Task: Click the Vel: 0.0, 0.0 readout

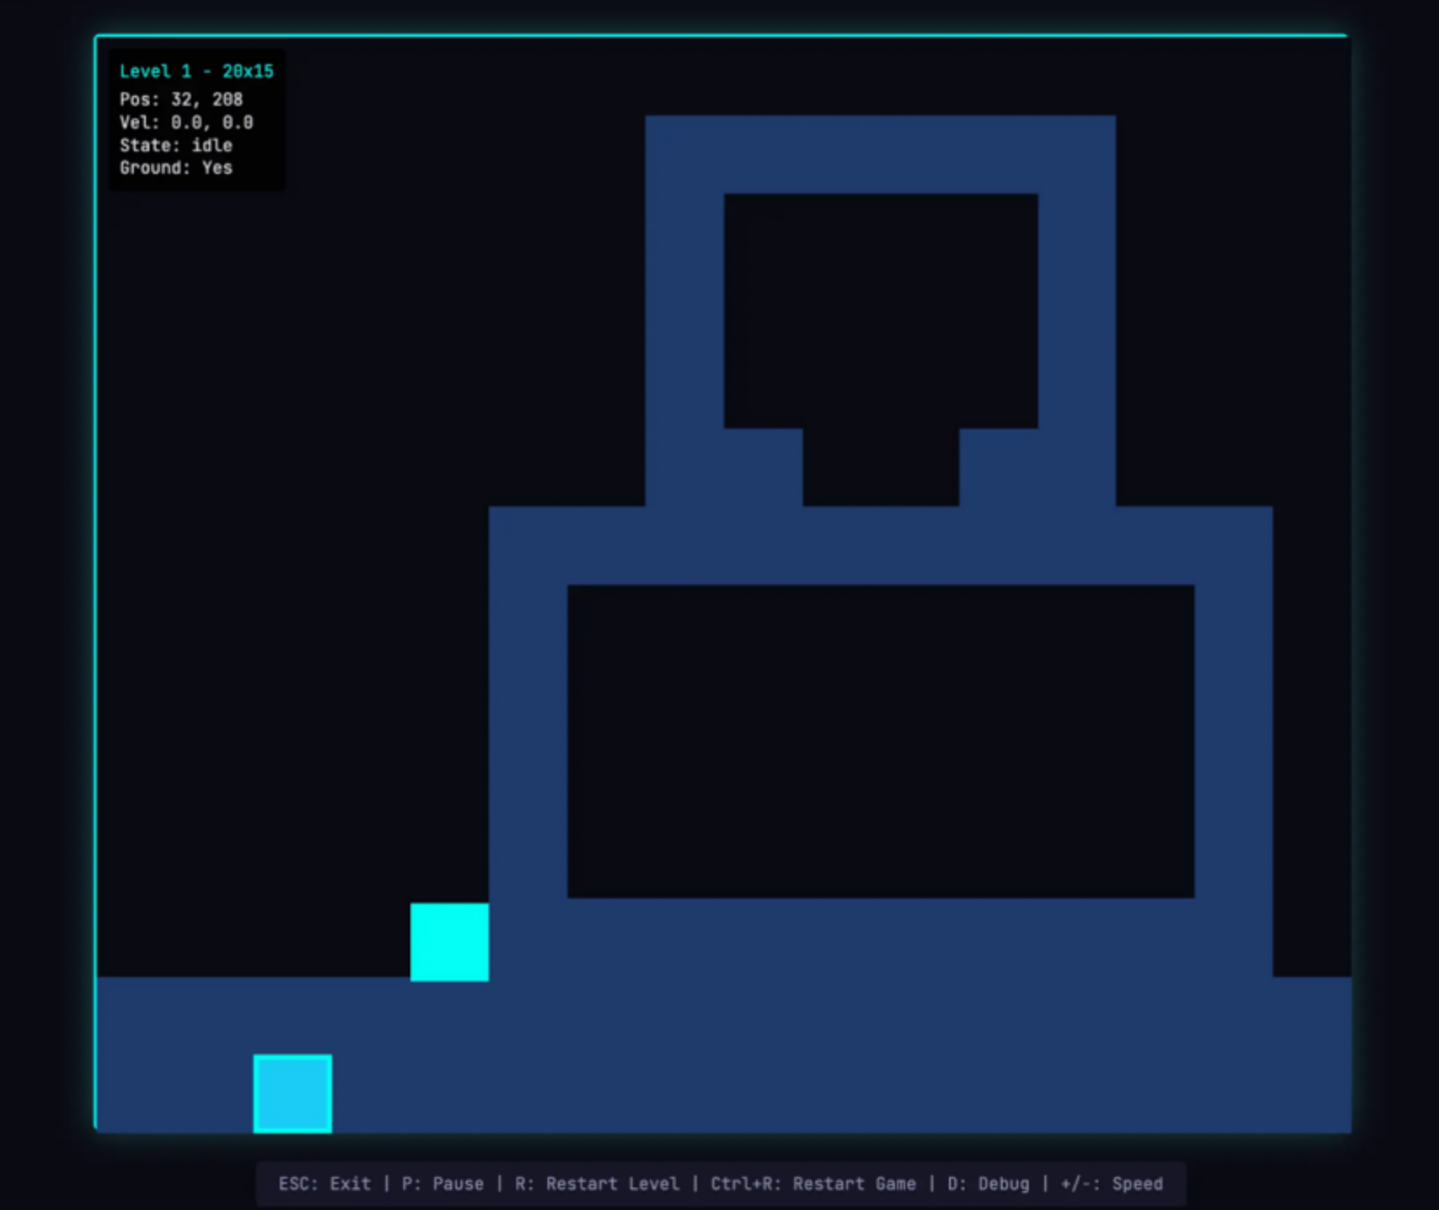Action: (x=186, y=122)
